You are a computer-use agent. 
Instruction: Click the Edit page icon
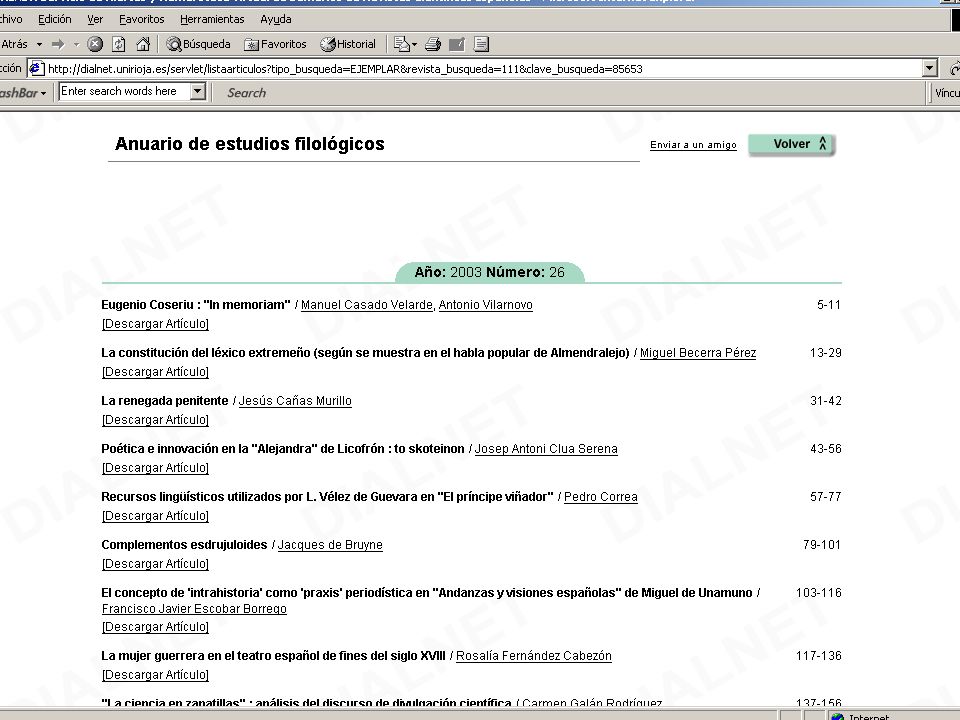click(457, 44)
